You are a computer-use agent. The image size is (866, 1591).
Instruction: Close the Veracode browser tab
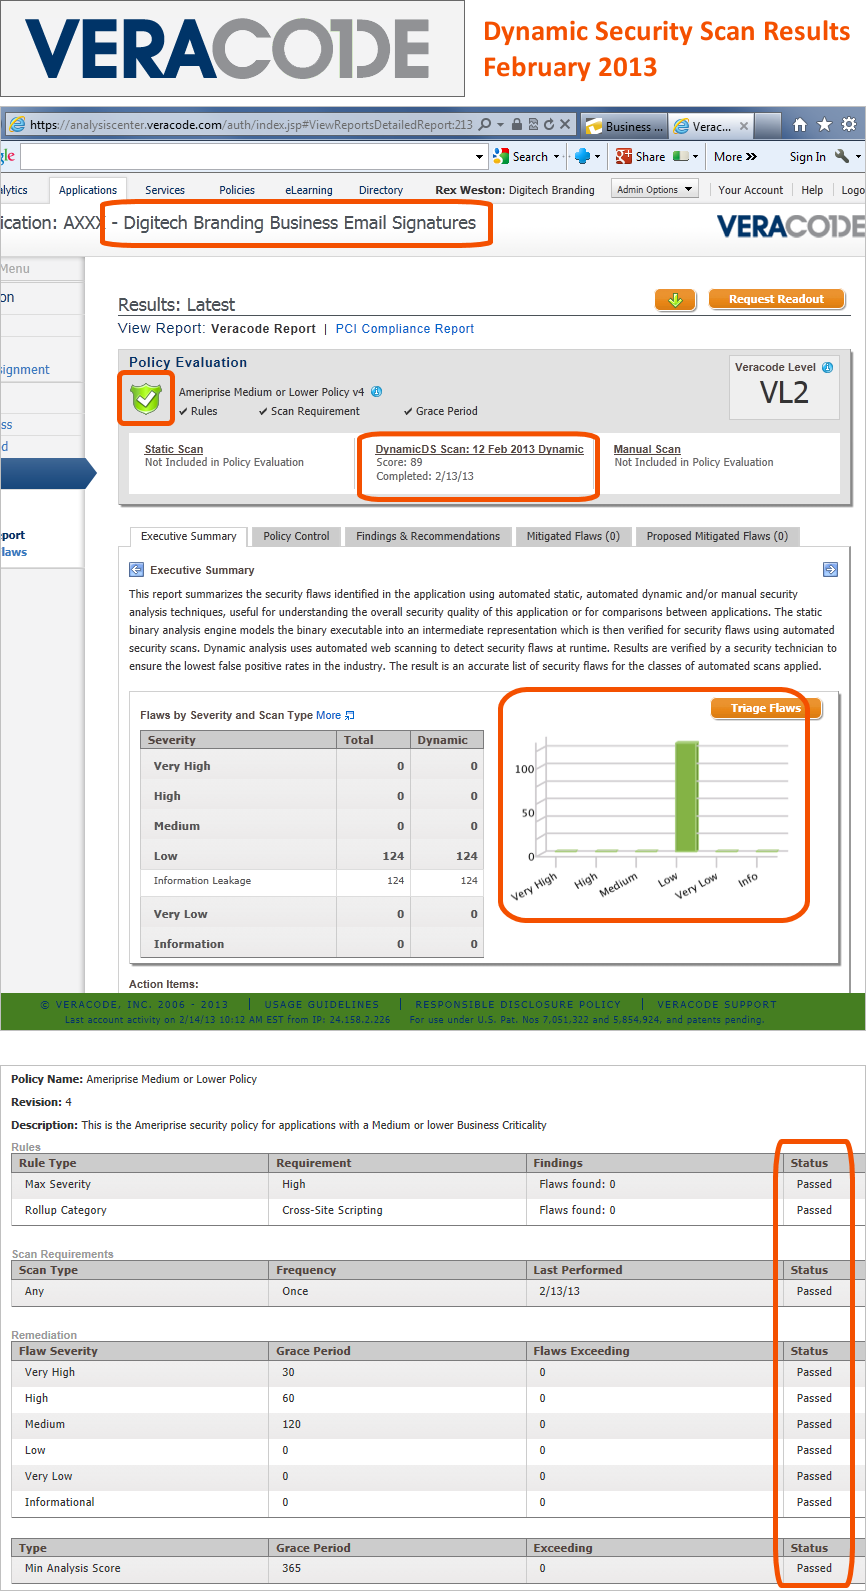[x=743, y=126]
